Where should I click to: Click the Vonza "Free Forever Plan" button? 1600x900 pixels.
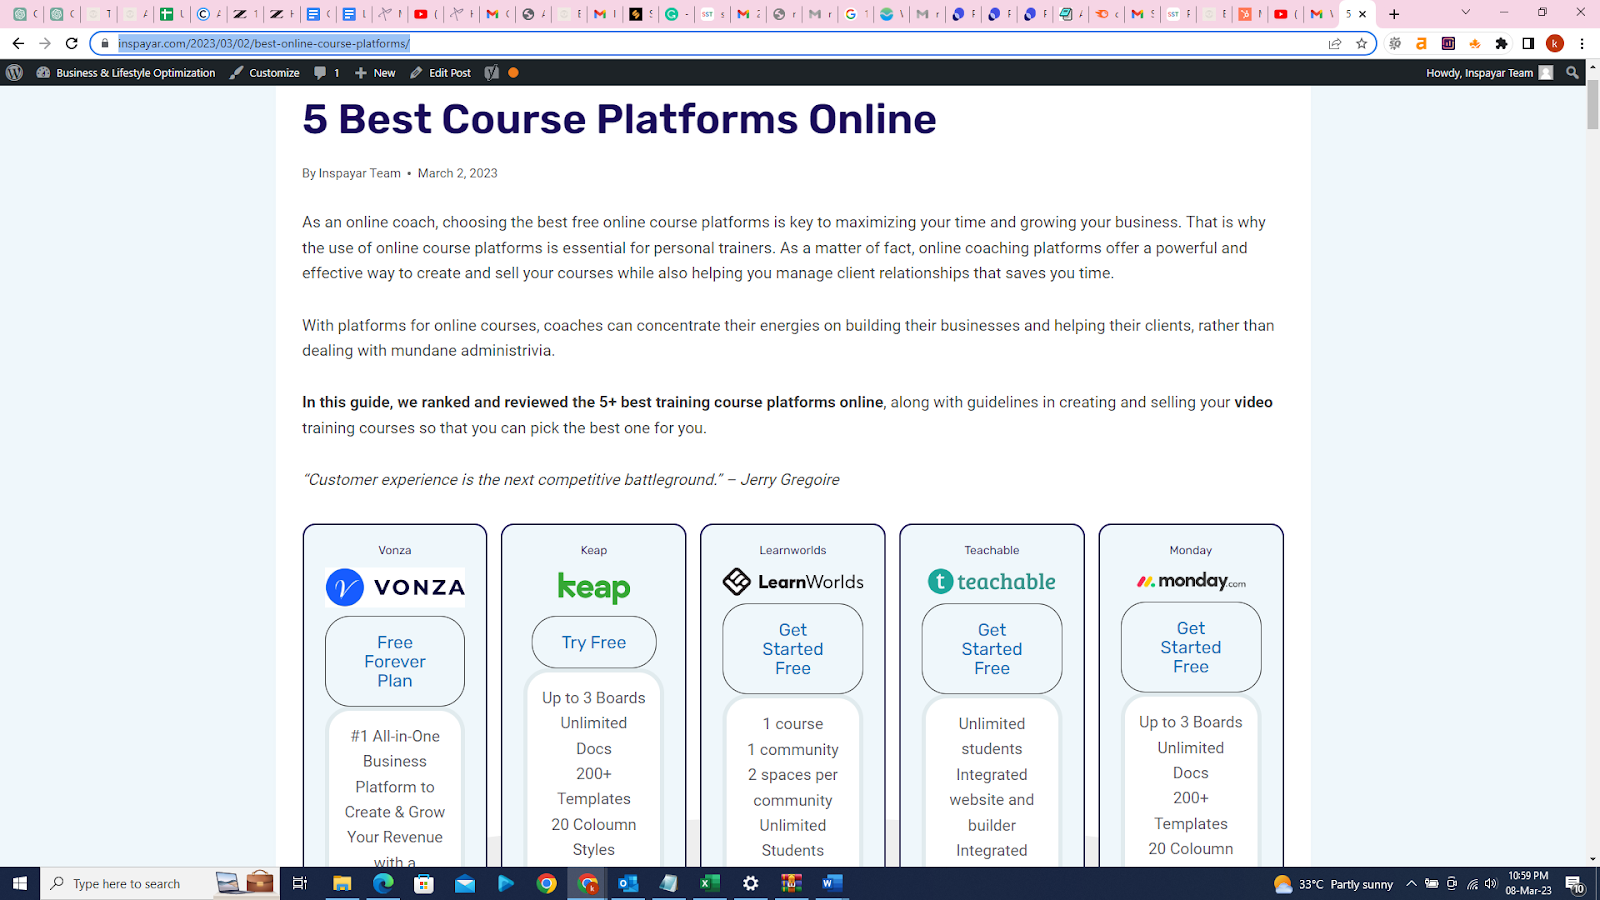[395, 661]
